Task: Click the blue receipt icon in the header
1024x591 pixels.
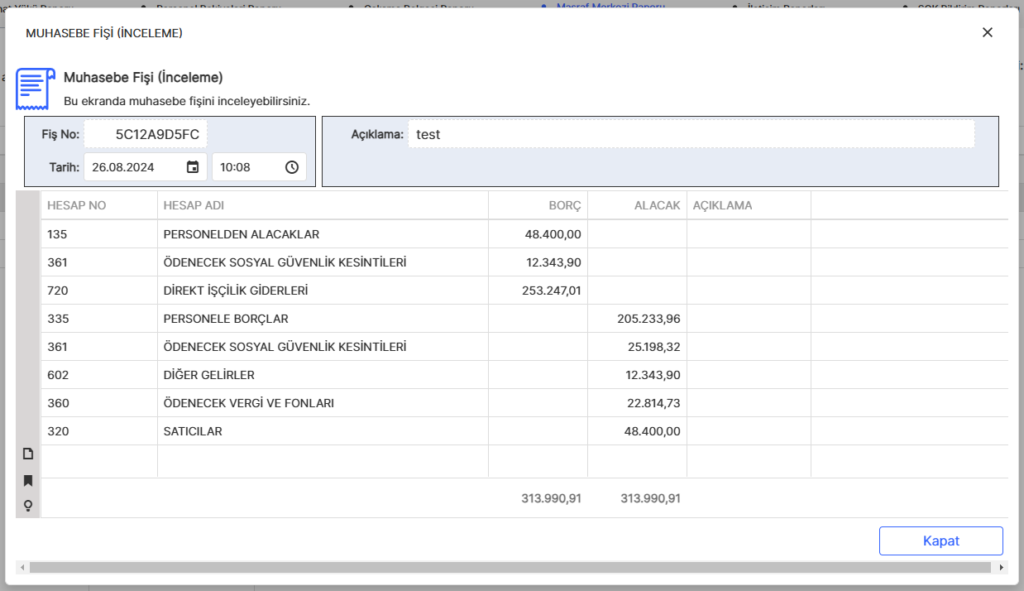Action: pyautogui.click(x=35, y=90)
